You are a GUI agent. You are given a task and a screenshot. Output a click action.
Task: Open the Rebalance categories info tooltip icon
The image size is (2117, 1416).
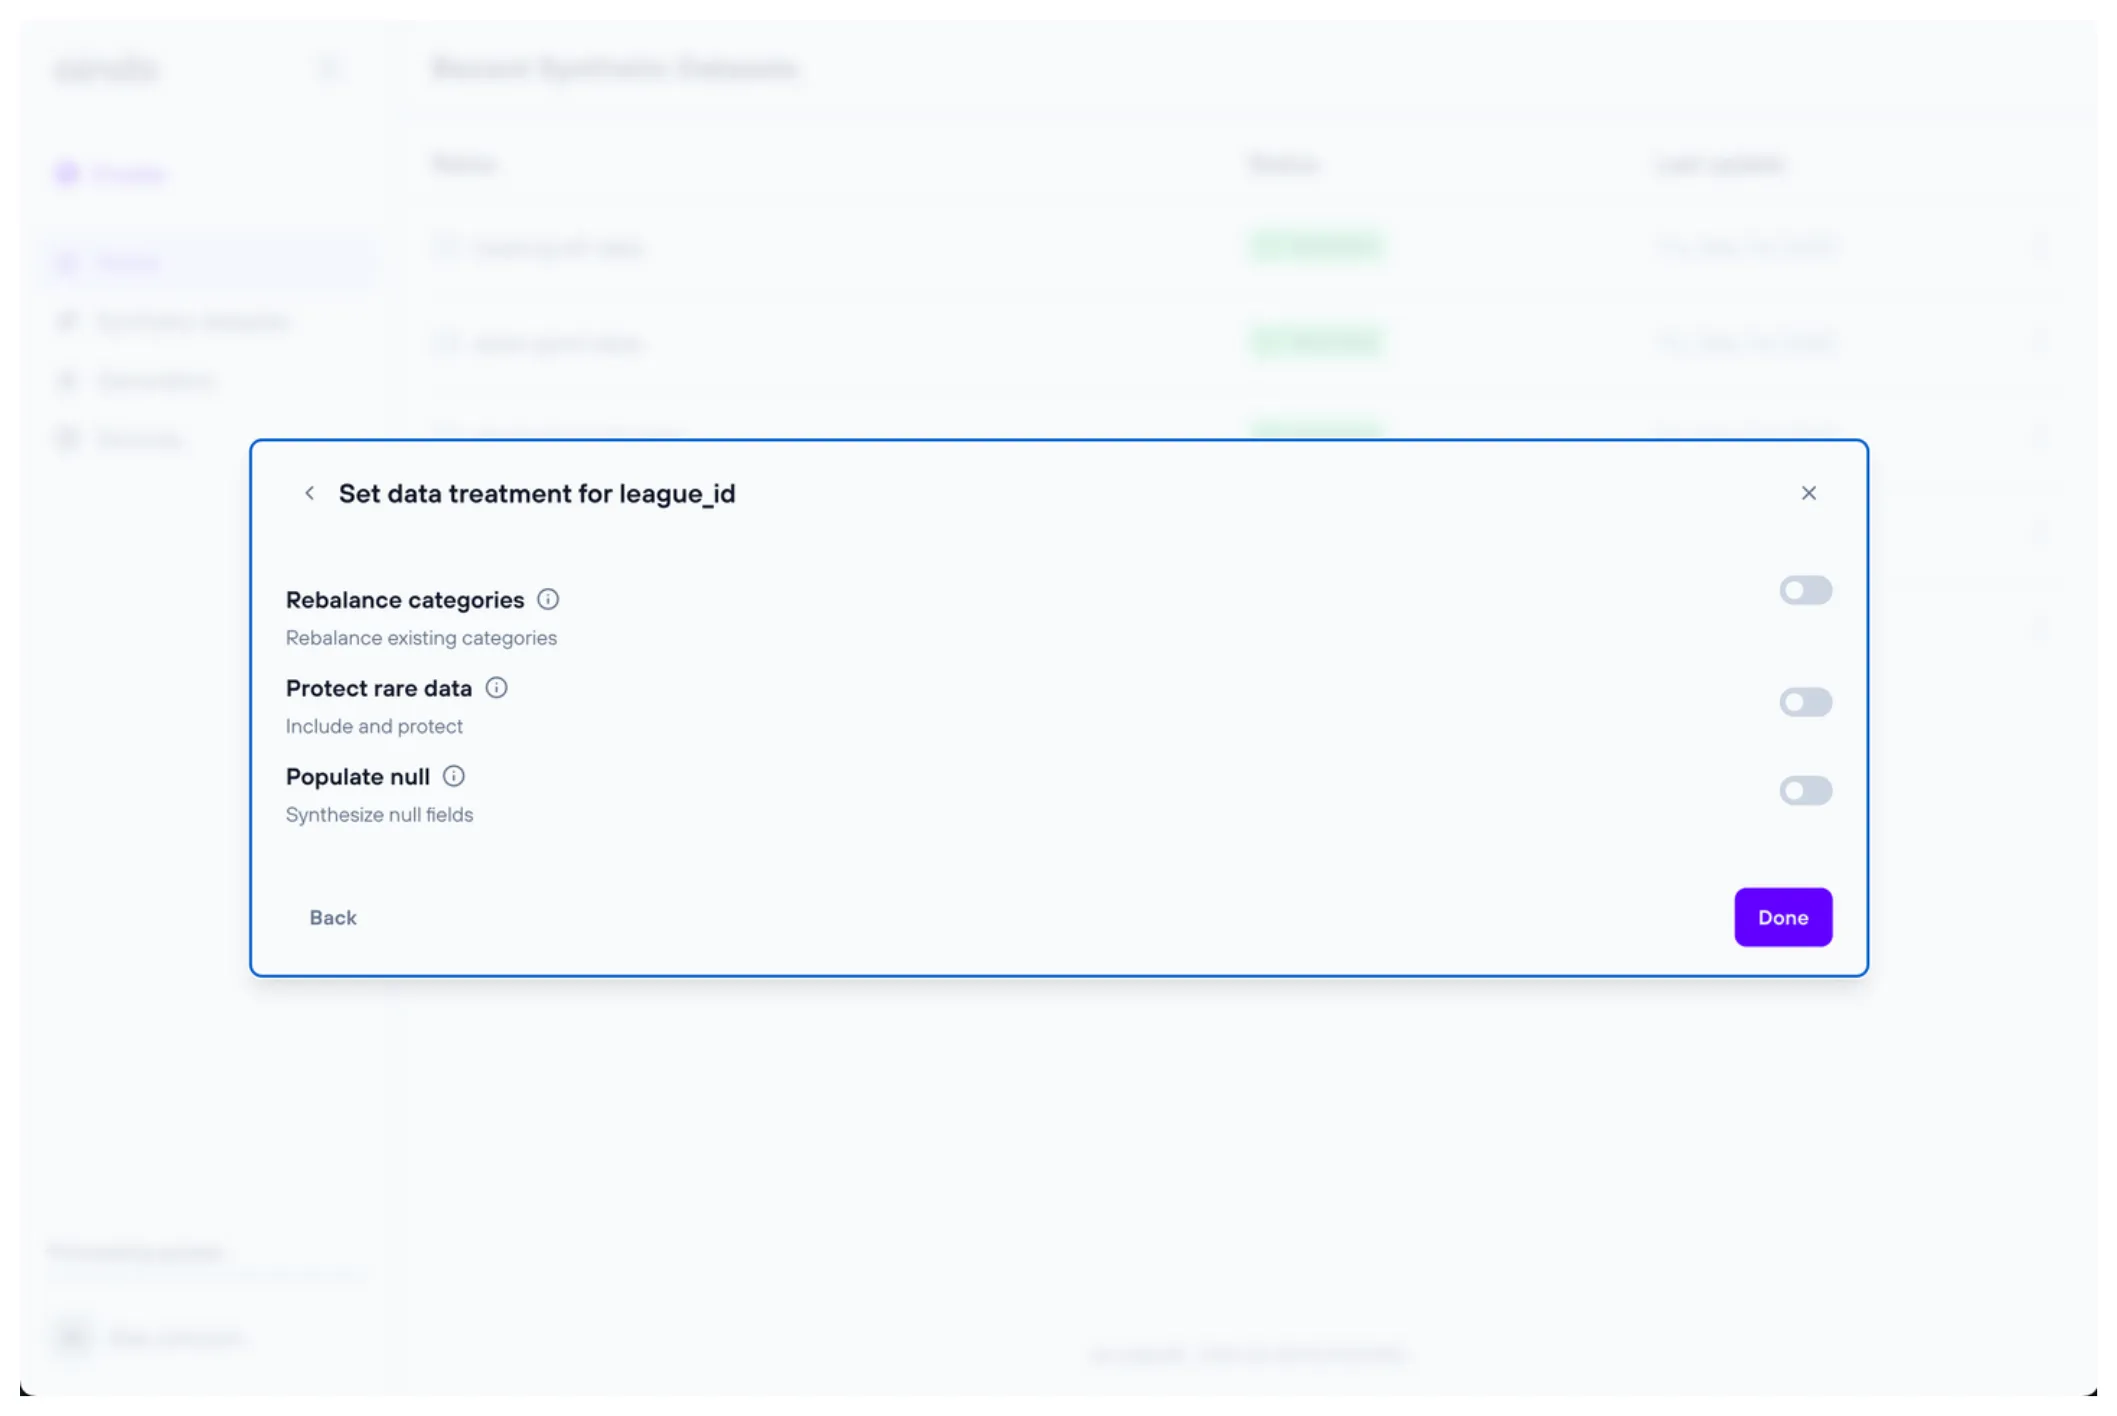(548, 599)
